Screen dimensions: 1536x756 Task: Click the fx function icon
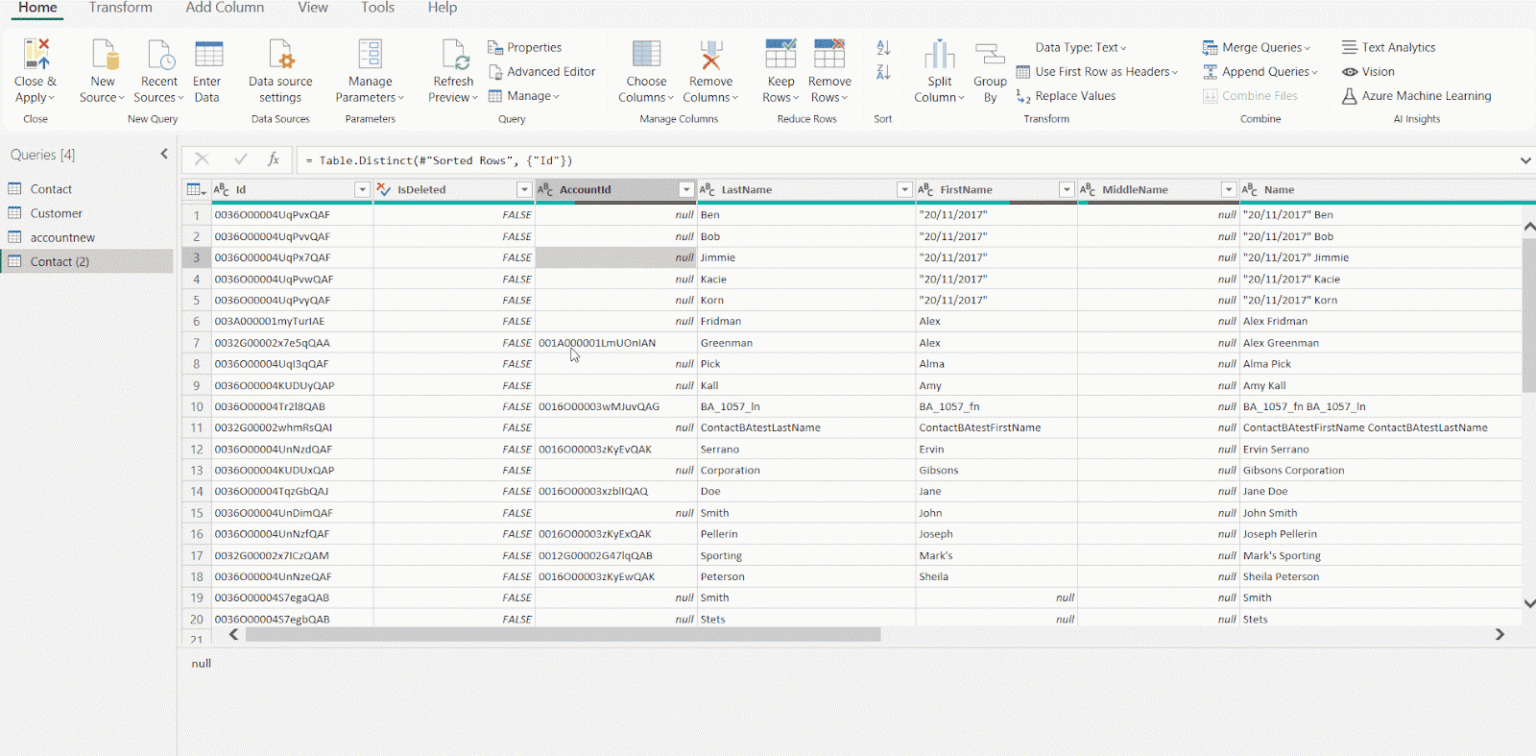273,159
